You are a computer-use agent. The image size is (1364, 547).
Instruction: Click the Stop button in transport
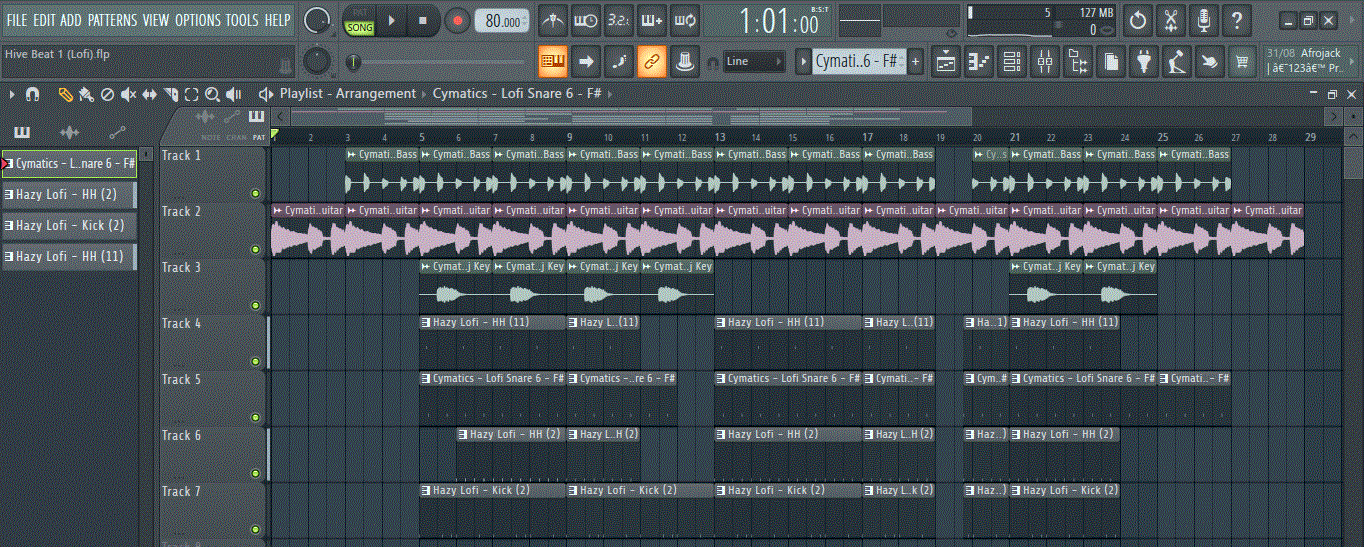[423, 20]
